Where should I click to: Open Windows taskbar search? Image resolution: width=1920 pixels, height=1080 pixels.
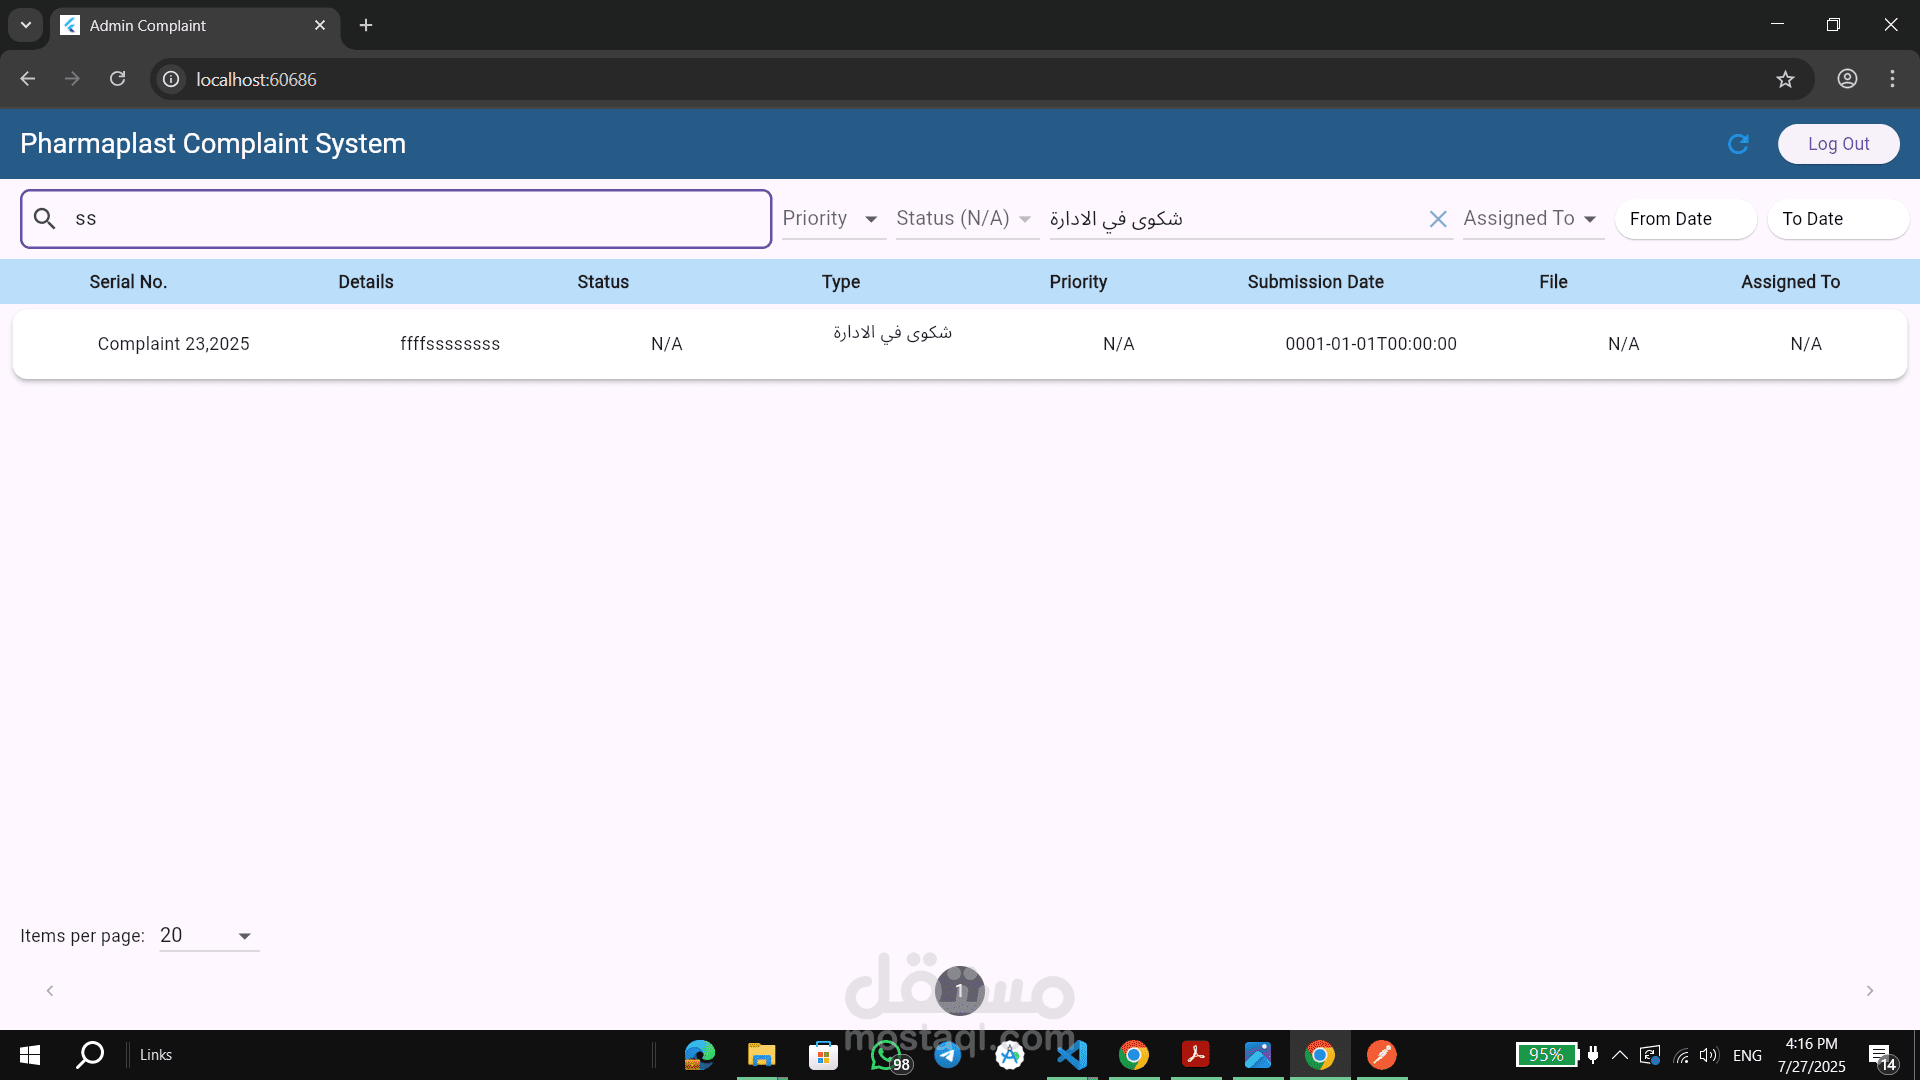pyautogui.click(x=90, y=1055)
